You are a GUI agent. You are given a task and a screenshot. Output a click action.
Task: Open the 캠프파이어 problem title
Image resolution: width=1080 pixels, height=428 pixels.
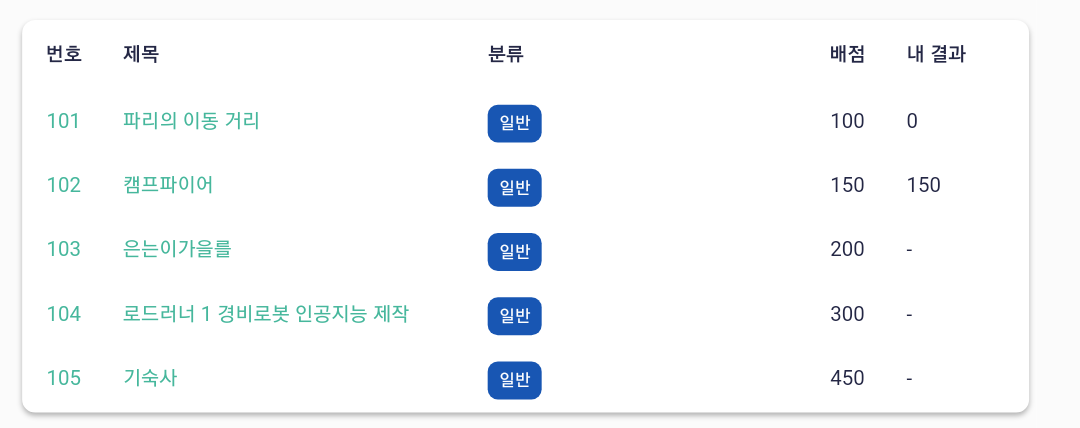tap(168, 185)
